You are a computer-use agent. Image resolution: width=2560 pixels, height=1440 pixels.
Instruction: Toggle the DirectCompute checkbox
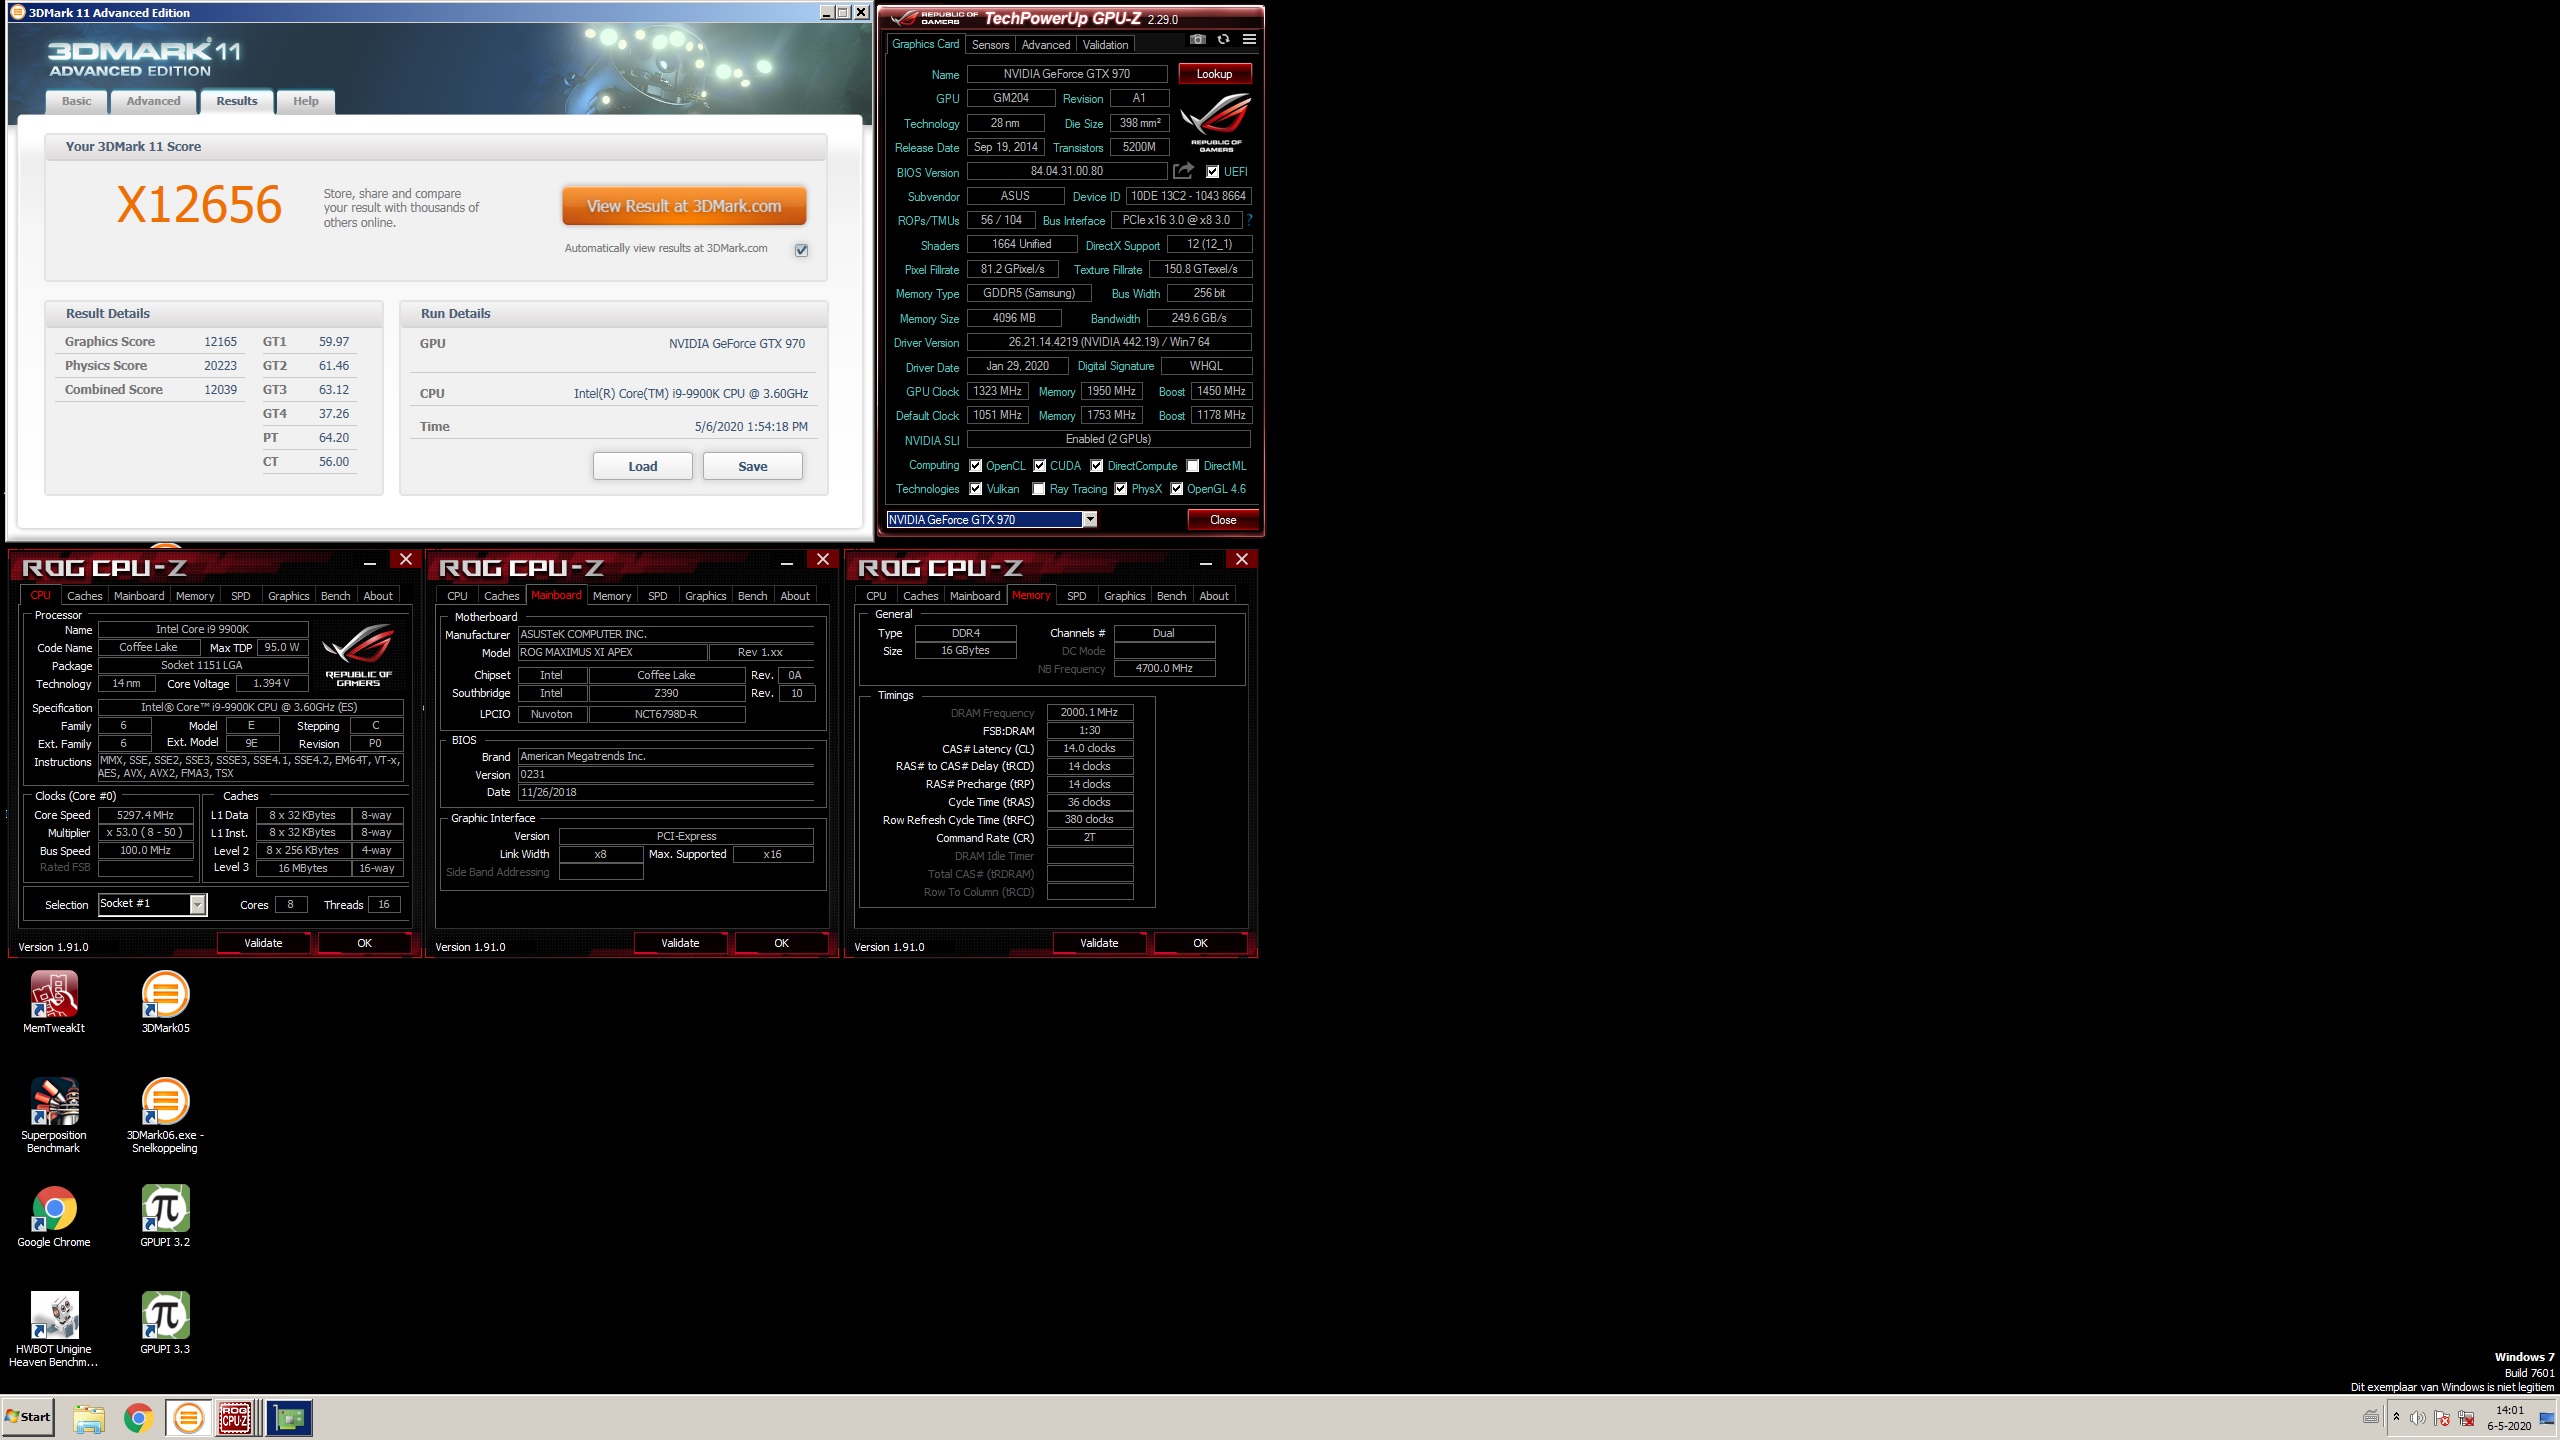point(1096,466)
